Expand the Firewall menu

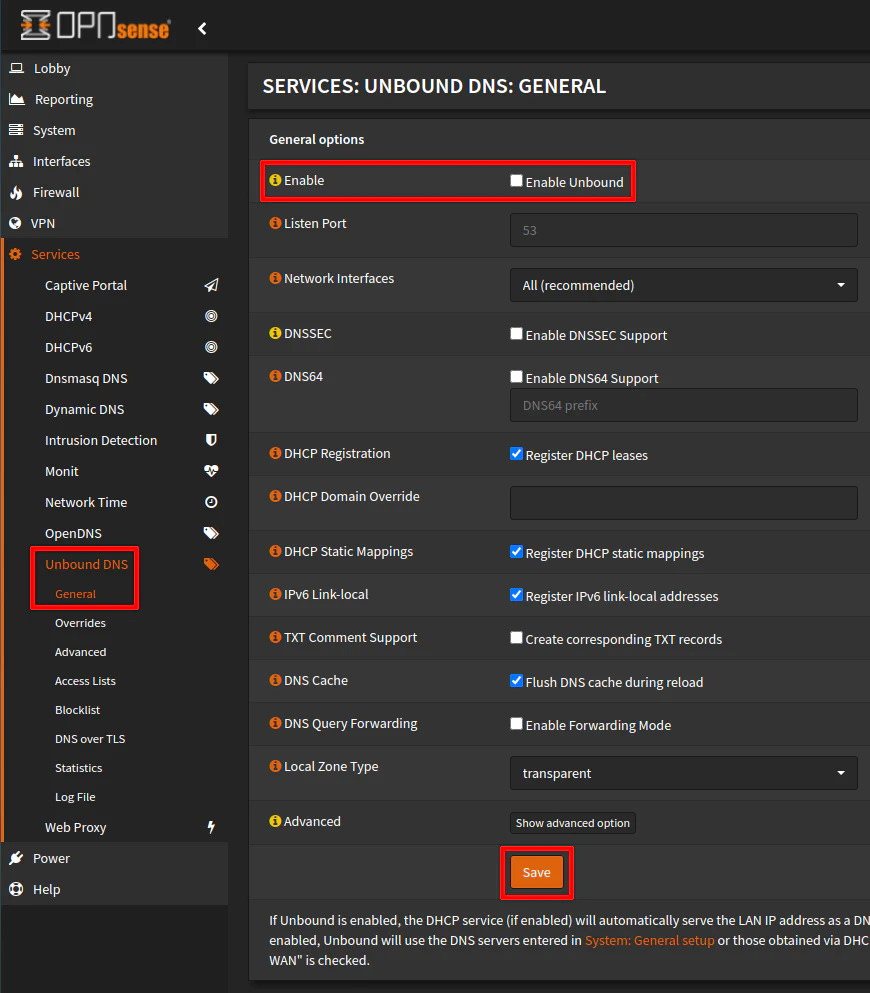tap(114, 192)
